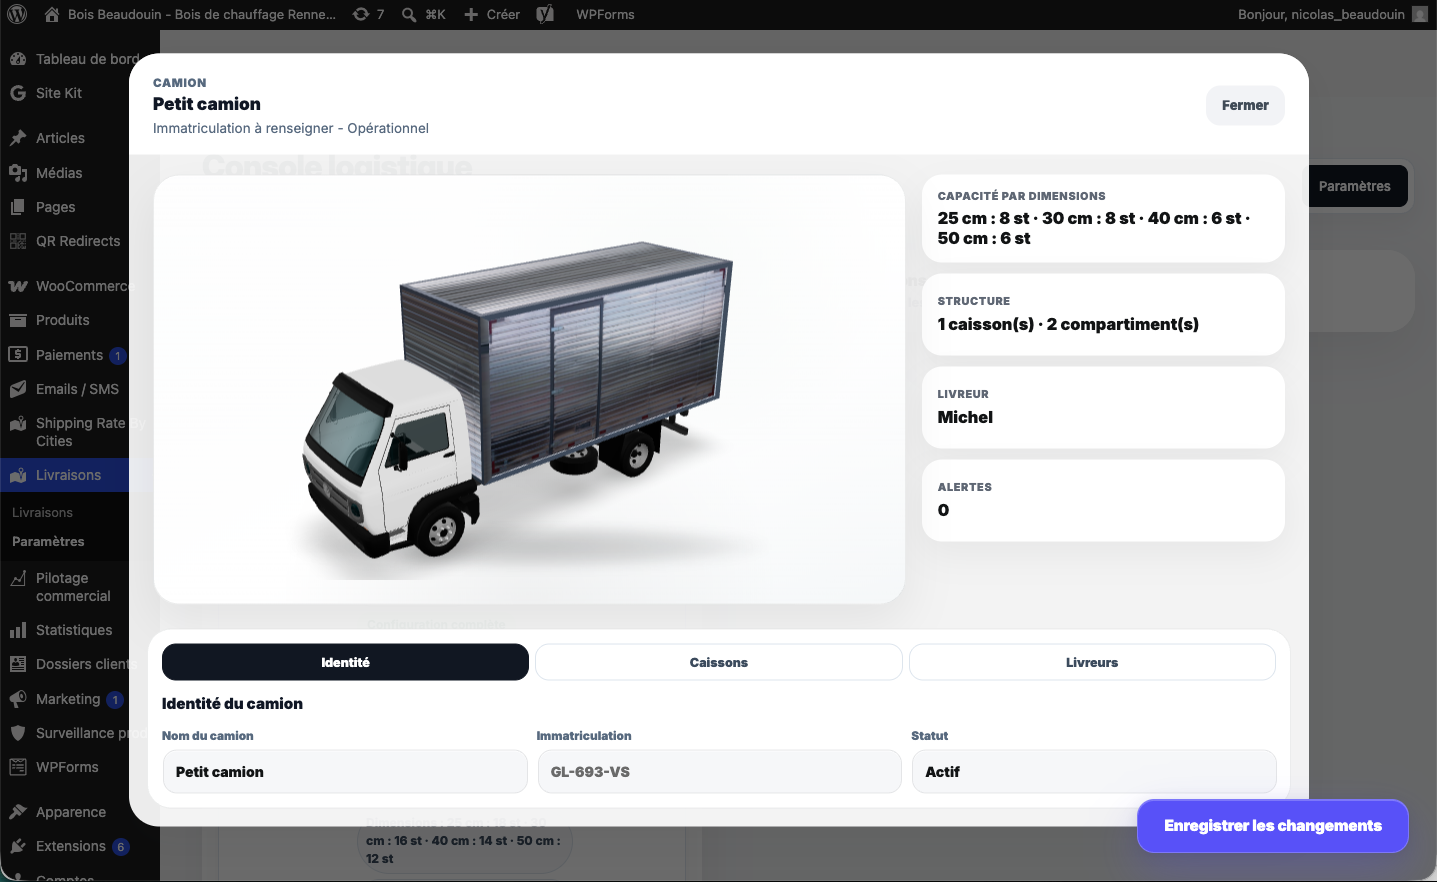
Task: Click the '1 caisson(s) · 2 compartiment(s)' text
Action: 1068,324
